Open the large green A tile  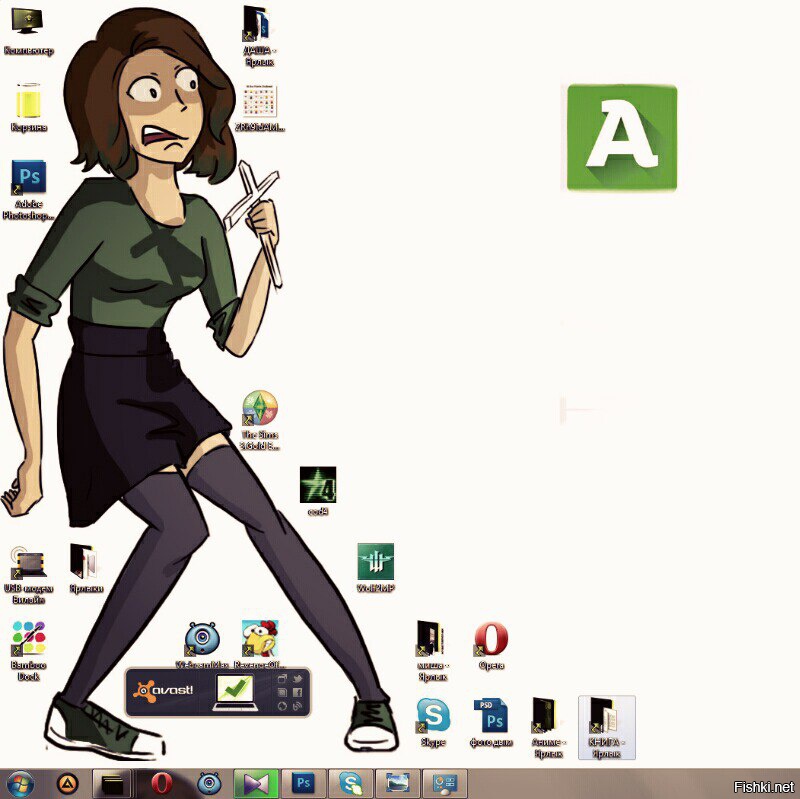(x=622, y=138)
